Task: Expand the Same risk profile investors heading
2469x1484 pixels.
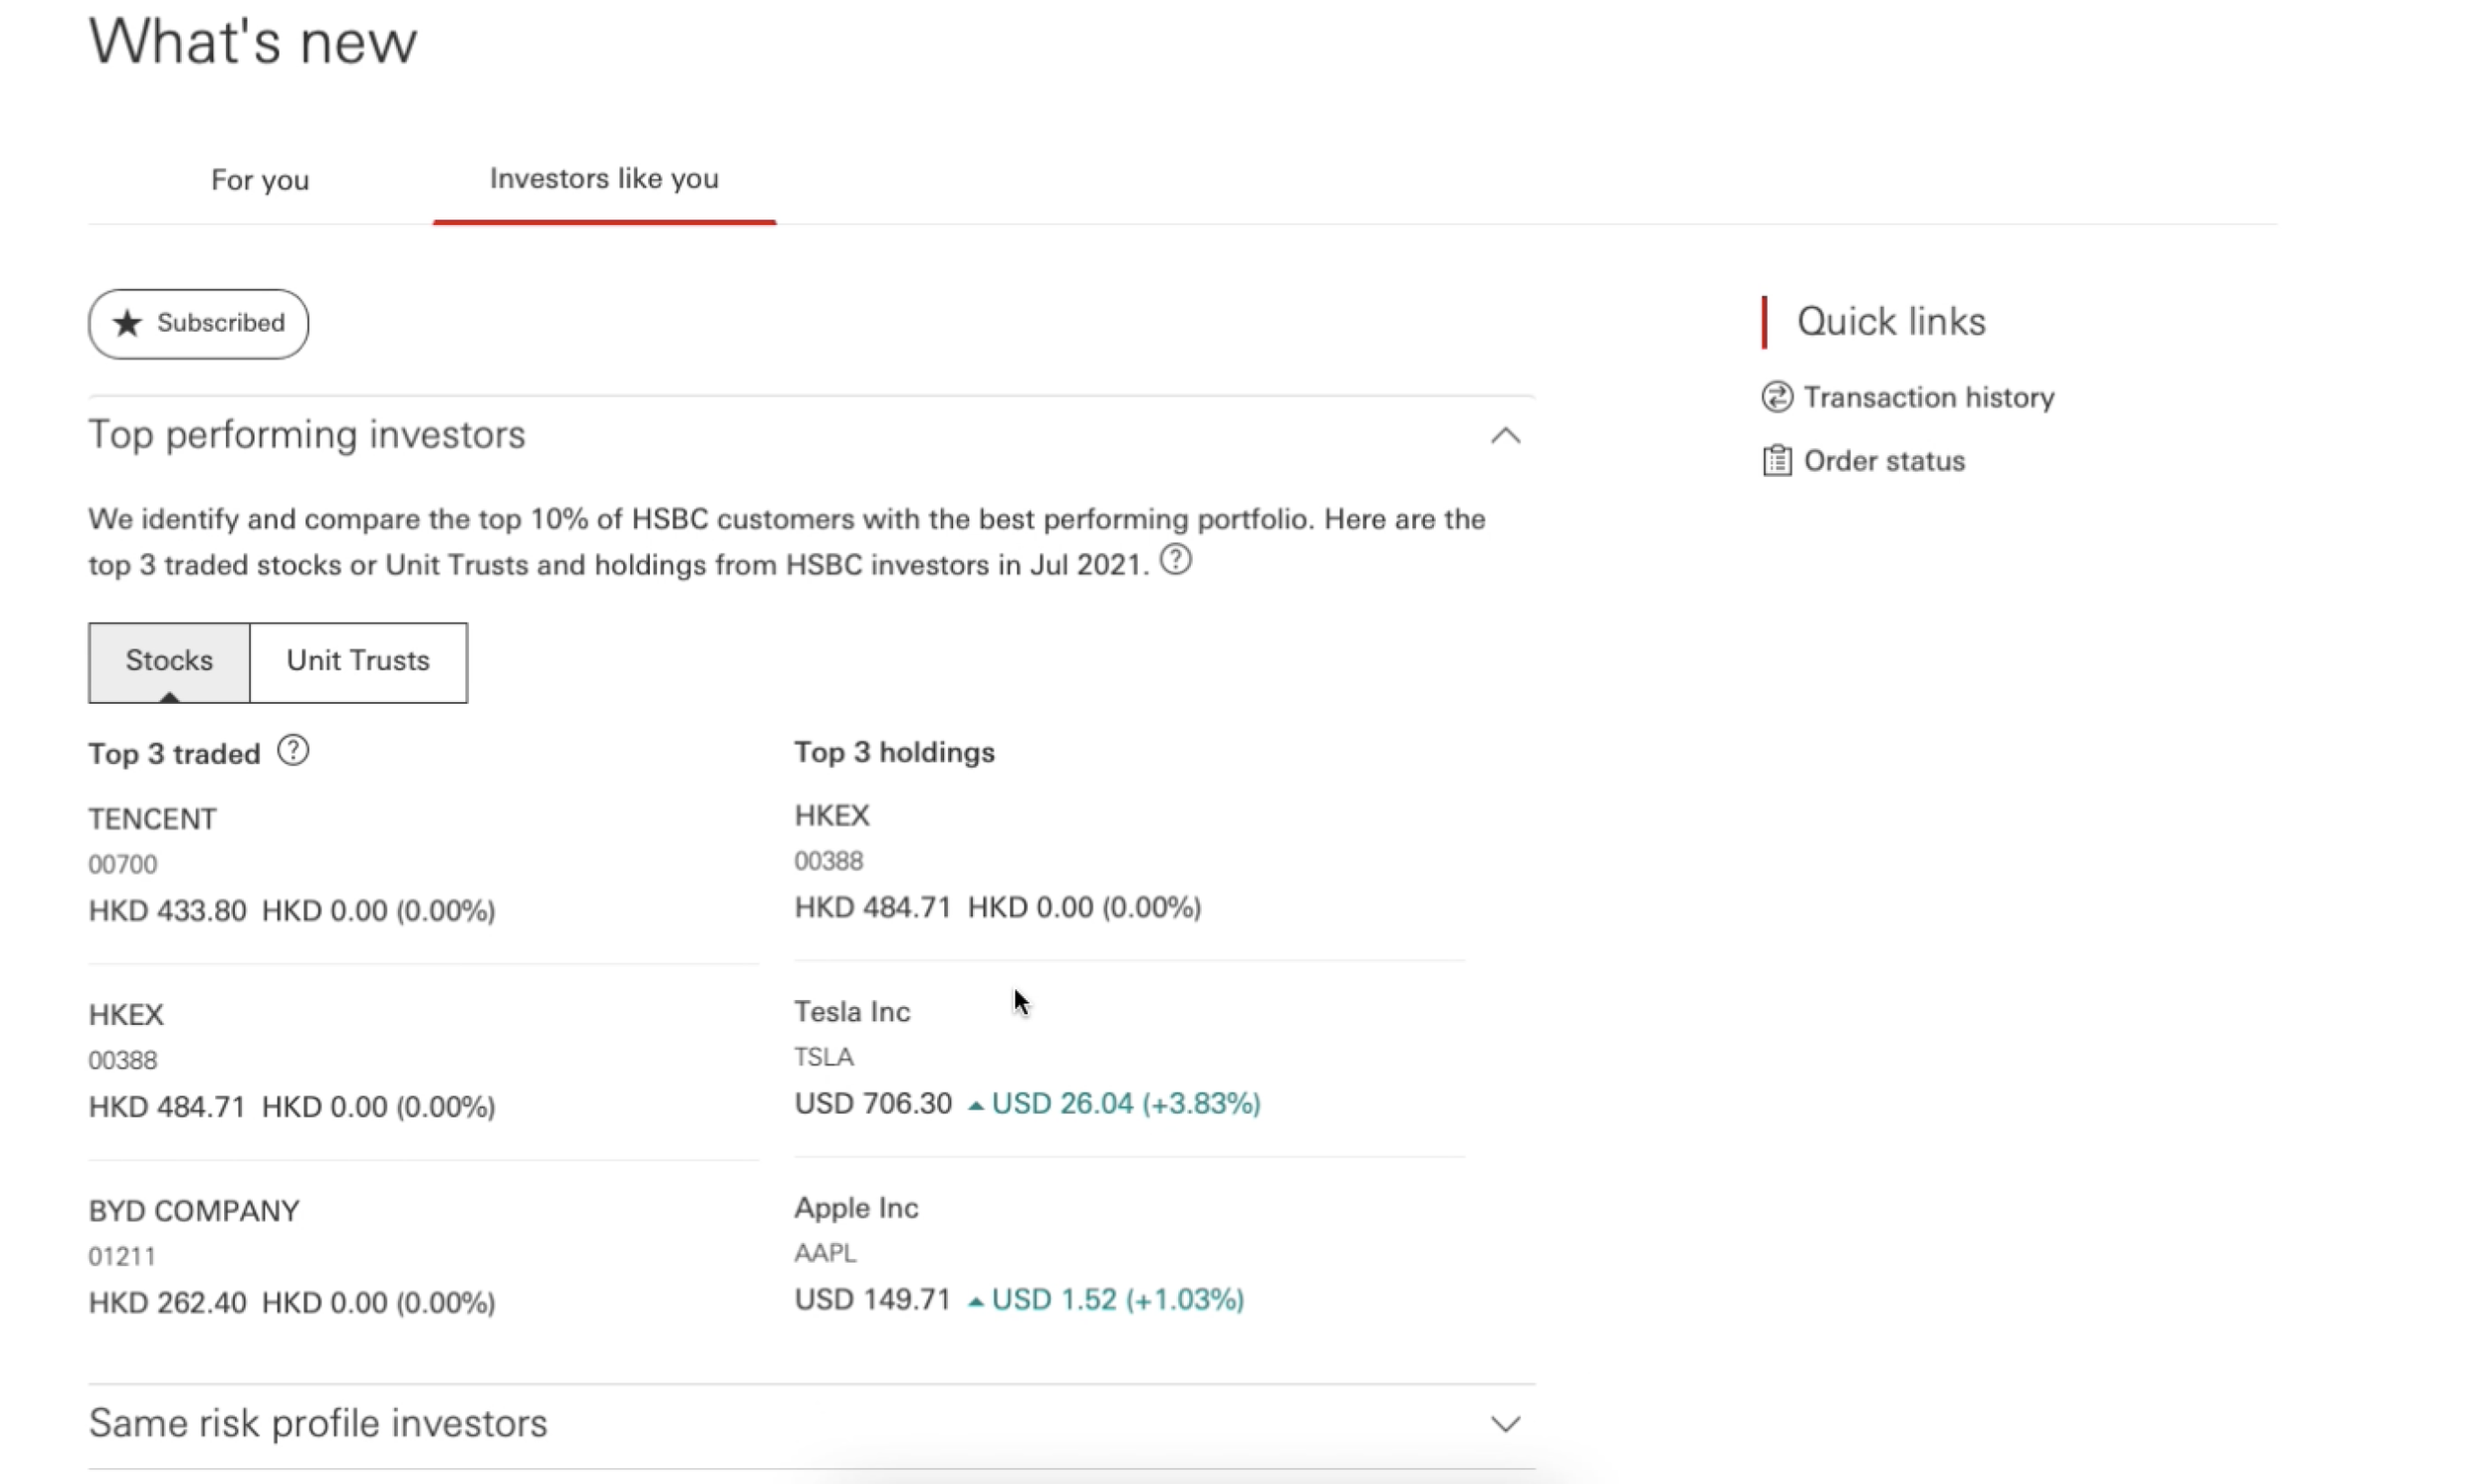Action: (x=318, y=1423)
